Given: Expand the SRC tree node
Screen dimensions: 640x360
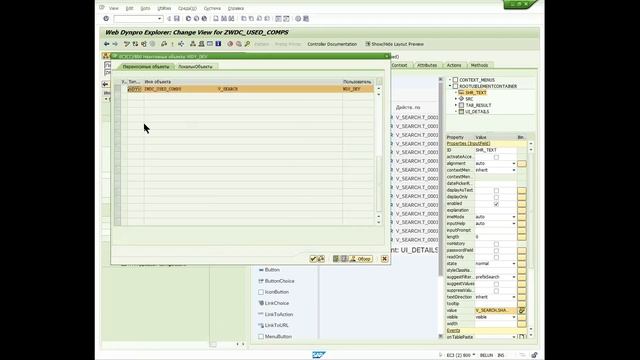Looking at the screenshot, I should point(456,99).
